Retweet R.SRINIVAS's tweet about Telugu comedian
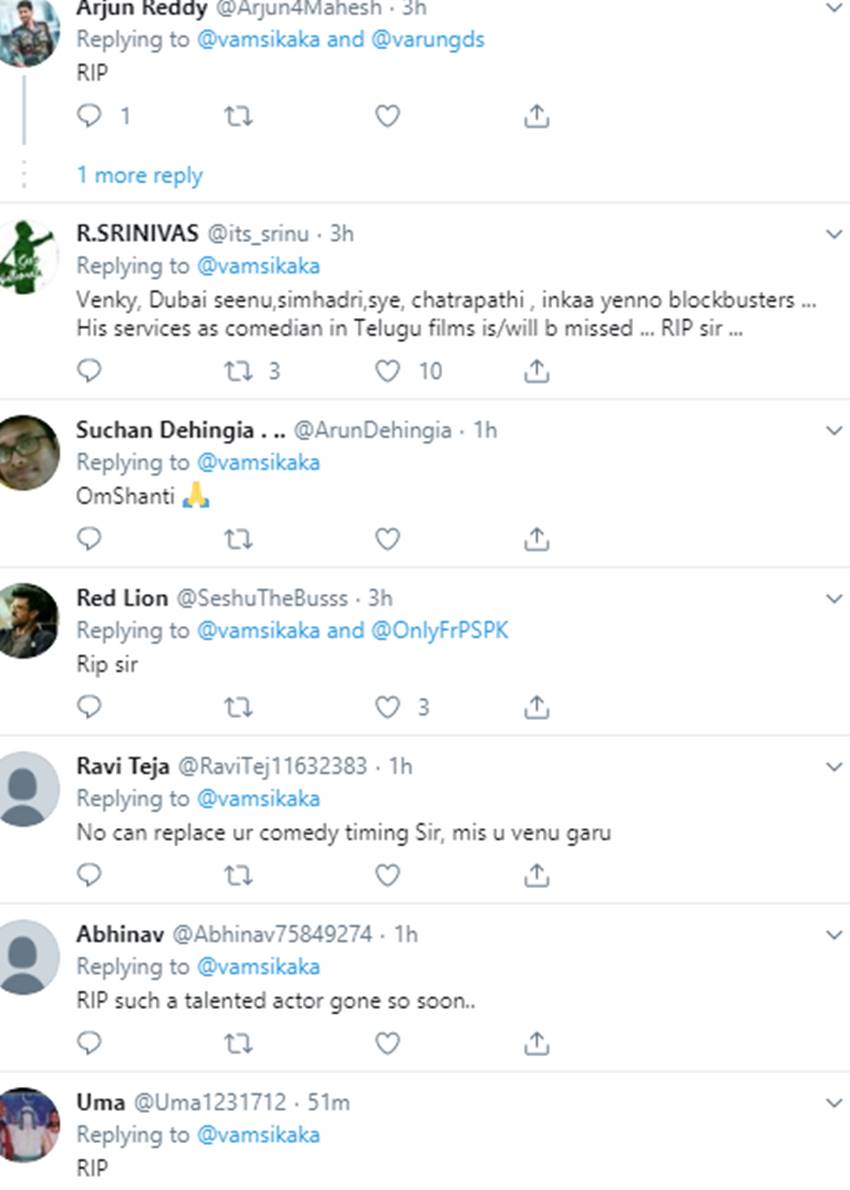The height and width of the screenshot is (1190, 850). click(237, 372)
